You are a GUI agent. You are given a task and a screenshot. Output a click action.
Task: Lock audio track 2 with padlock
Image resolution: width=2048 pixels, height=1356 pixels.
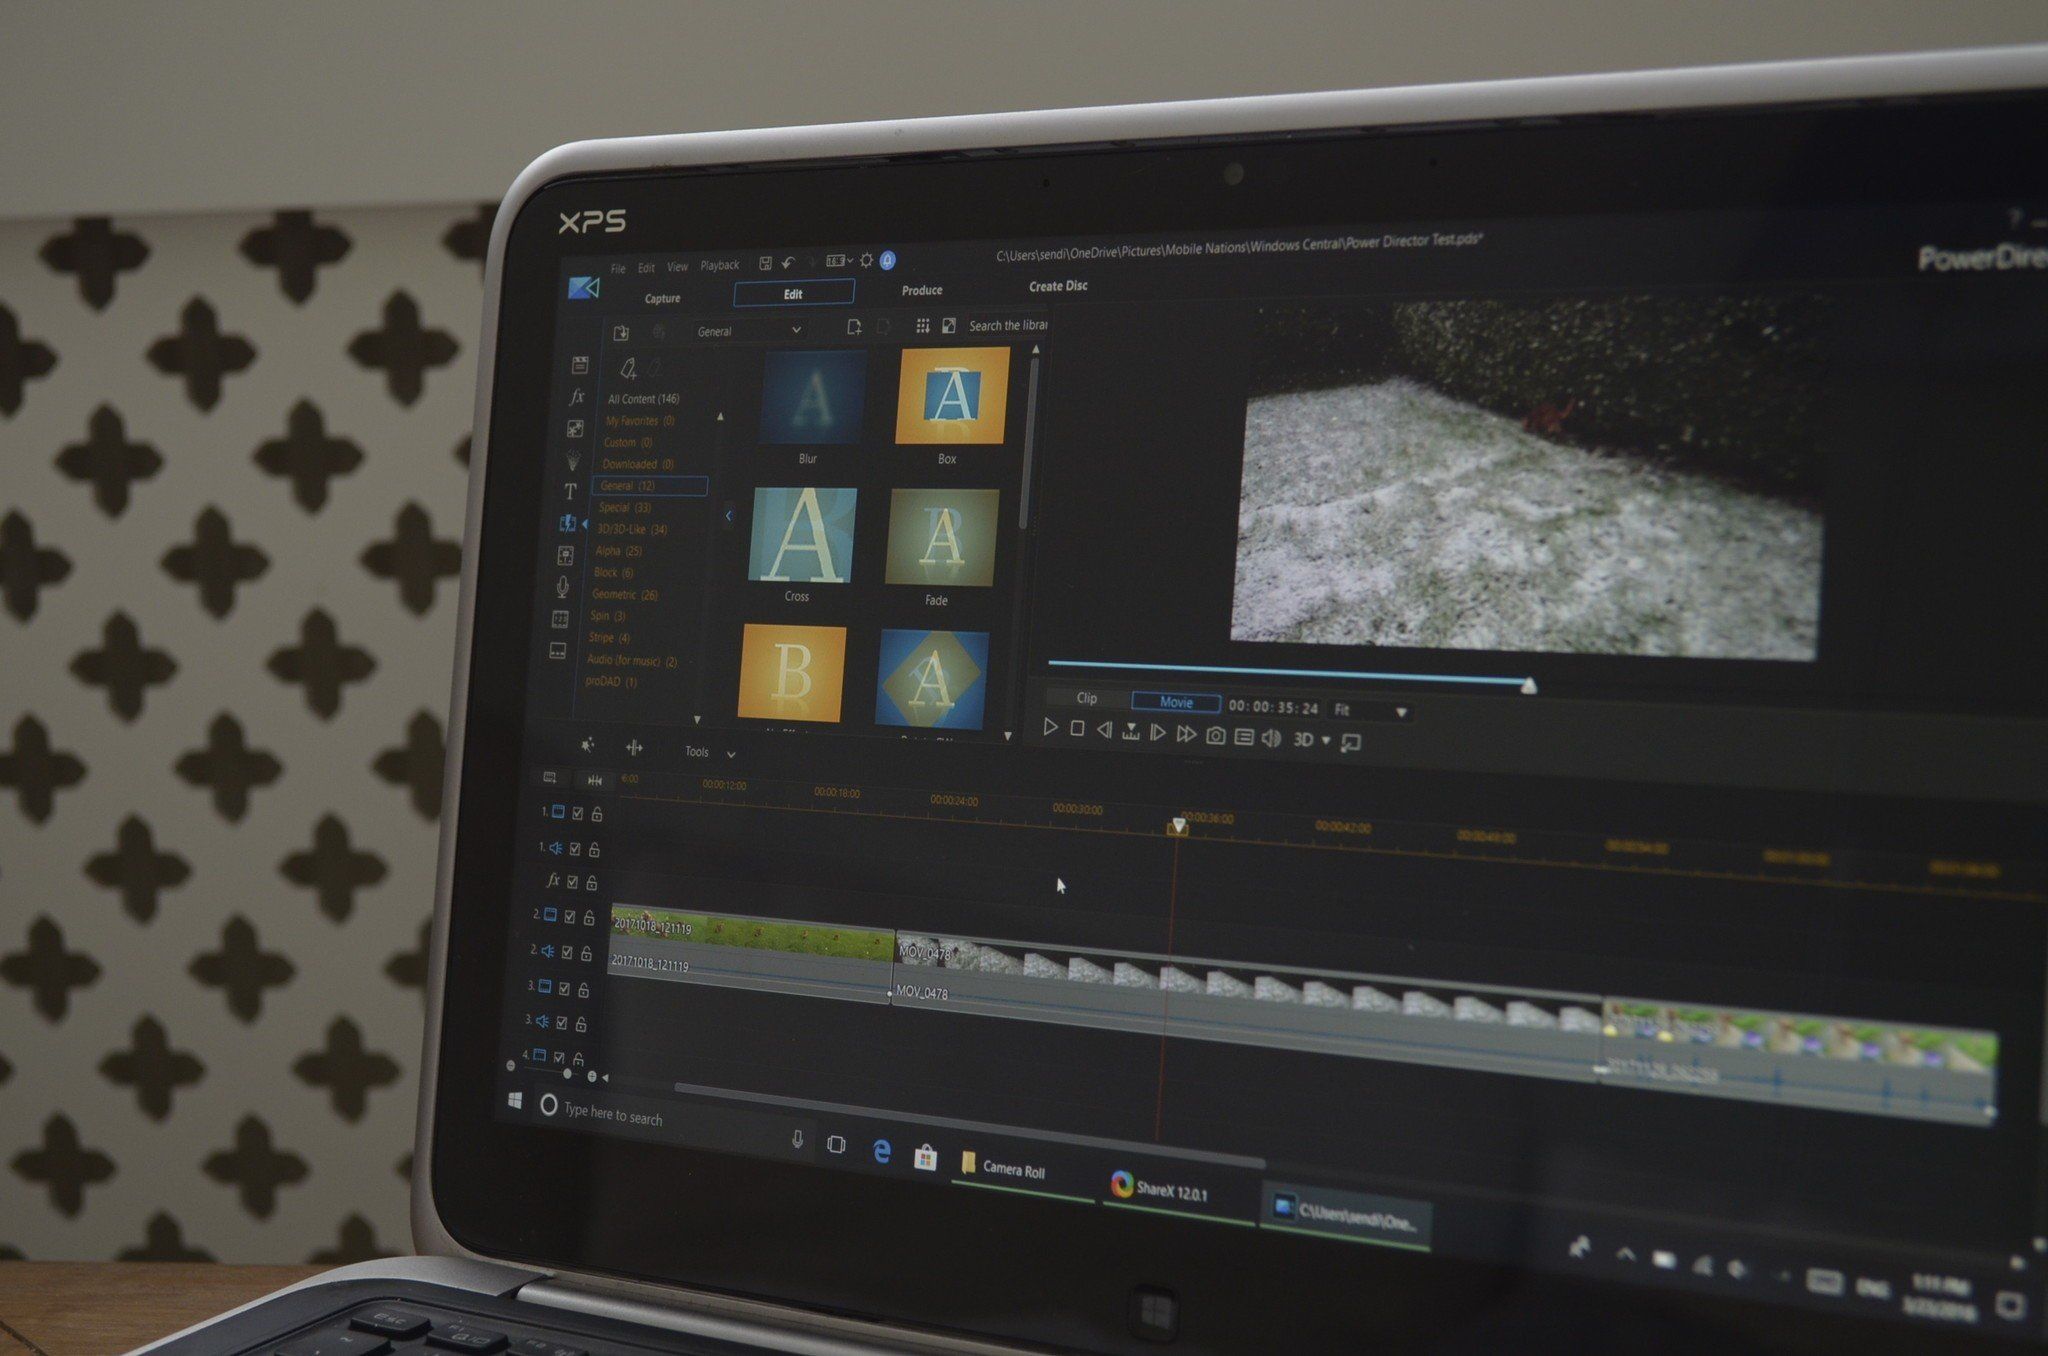pyautogui.click(x=587, y=953)
